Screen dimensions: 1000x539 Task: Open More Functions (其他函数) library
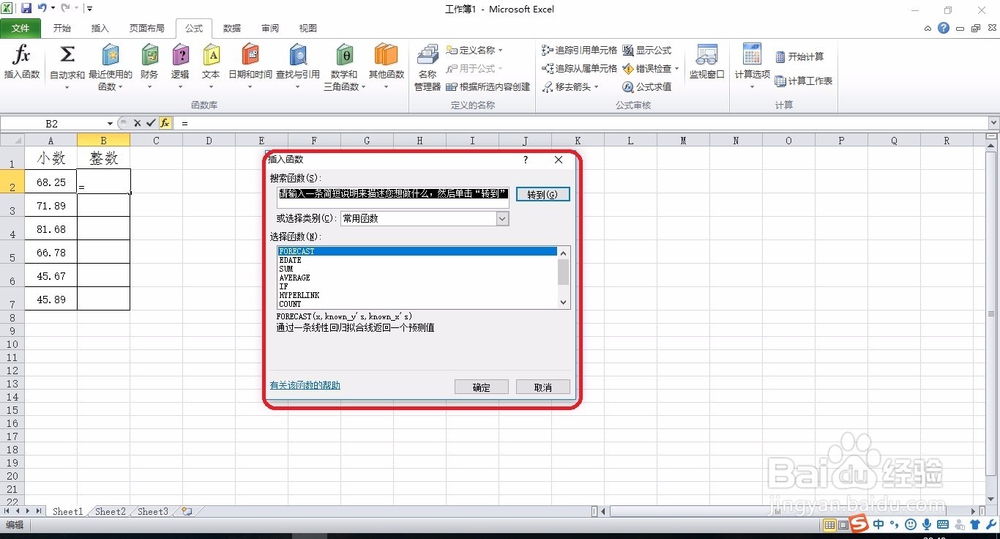click(x=386, y=67)
